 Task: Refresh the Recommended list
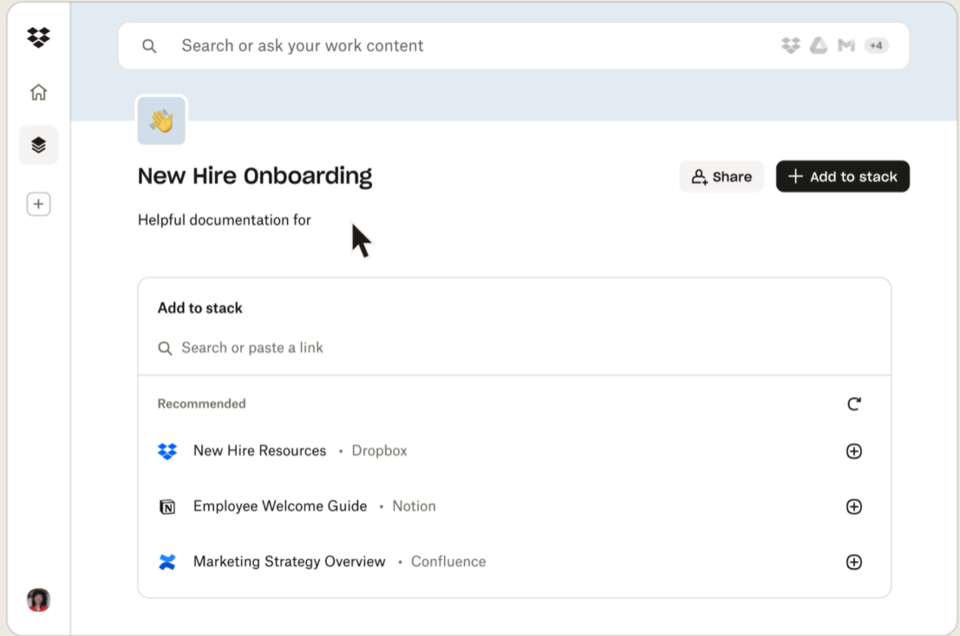854,404
